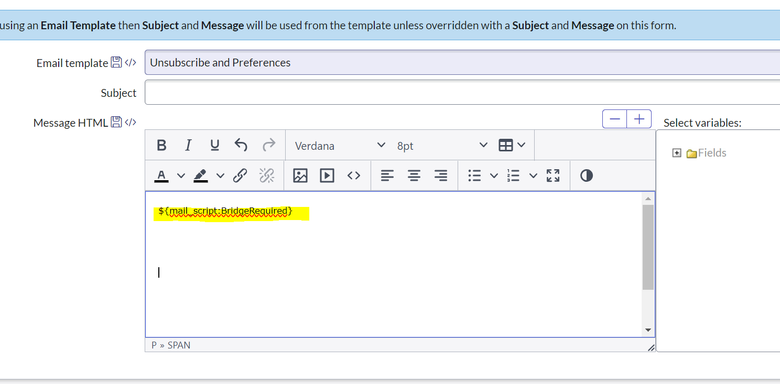Align text center
The image size is (780, 384).
tap(414, 176)
